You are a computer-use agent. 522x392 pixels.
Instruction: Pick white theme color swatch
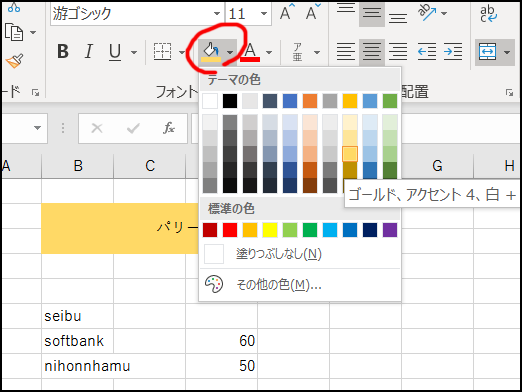(x=210, y=101)
